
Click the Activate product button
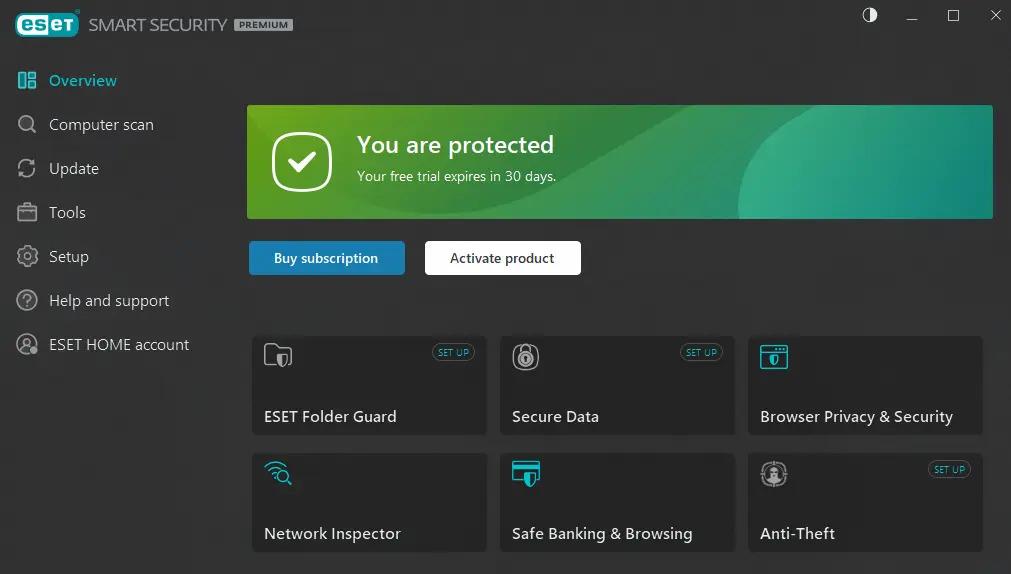coord(503,258)
